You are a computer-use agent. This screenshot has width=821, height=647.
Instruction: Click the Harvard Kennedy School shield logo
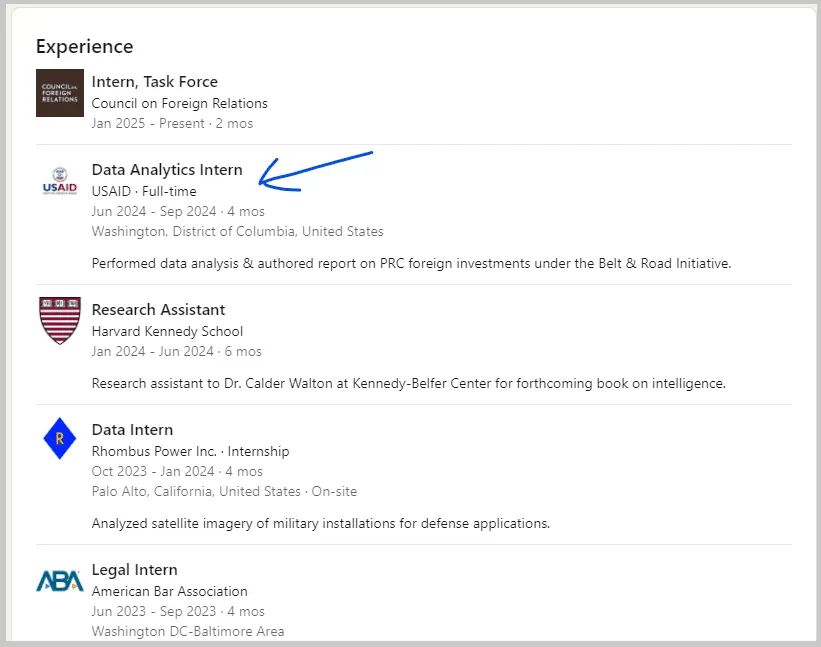coord(59,320)
